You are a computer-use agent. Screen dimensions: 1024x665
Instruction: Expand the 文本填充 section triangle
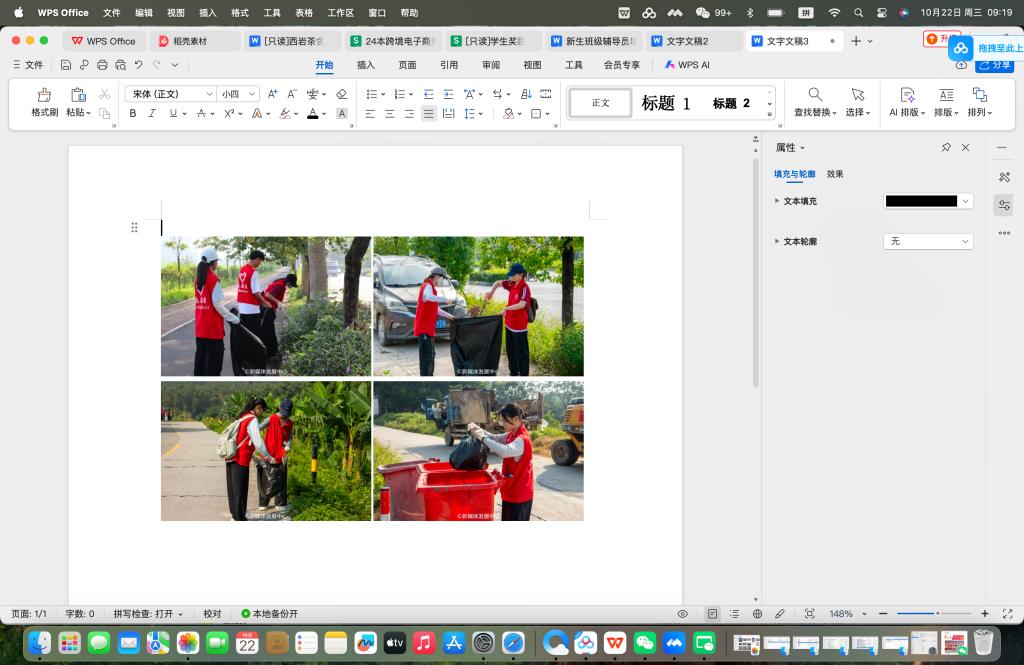coord(777,201)
